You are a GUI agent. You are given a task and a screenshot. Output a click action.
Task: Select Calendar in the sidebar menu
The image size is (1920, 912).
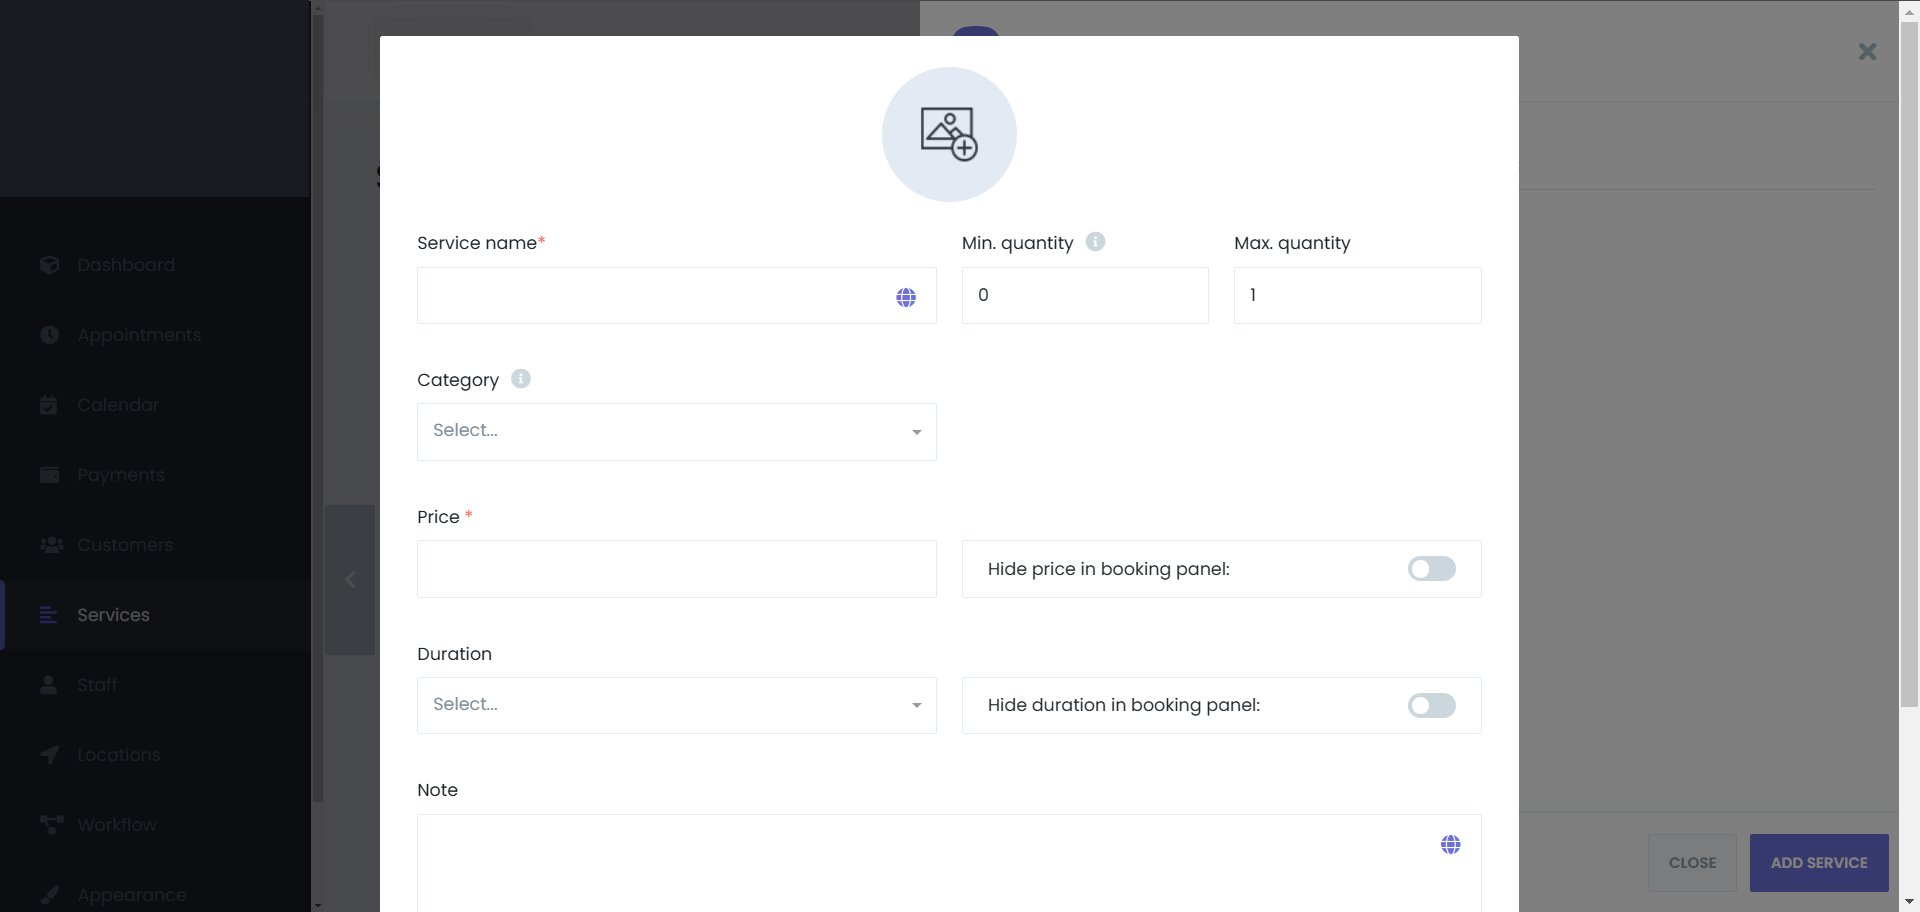[118, 405]
